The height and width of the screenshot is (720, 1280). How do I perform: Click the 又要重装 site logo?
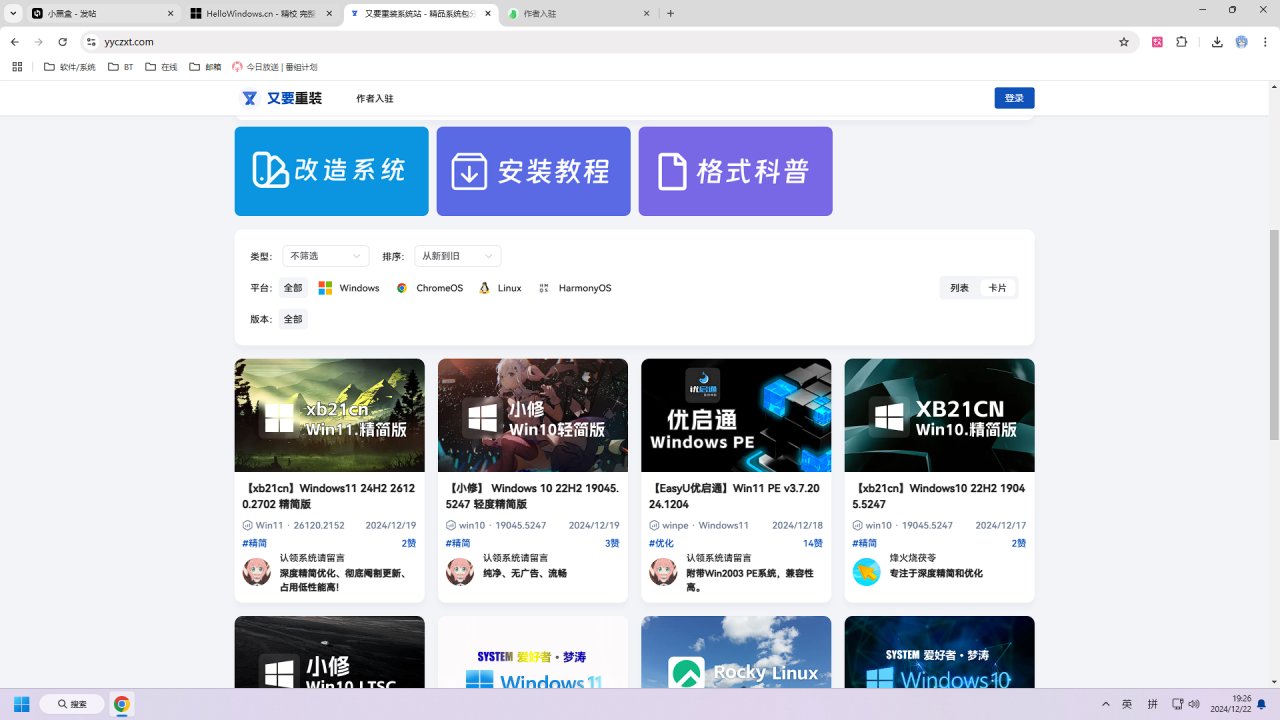coord(282,98)
